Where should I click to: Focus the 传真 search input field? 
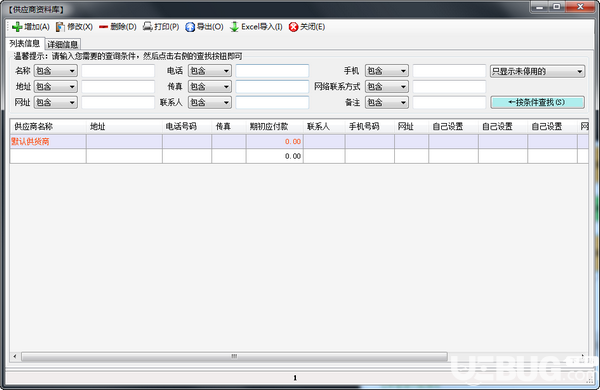pyautogui.click(x=272, y=86)
